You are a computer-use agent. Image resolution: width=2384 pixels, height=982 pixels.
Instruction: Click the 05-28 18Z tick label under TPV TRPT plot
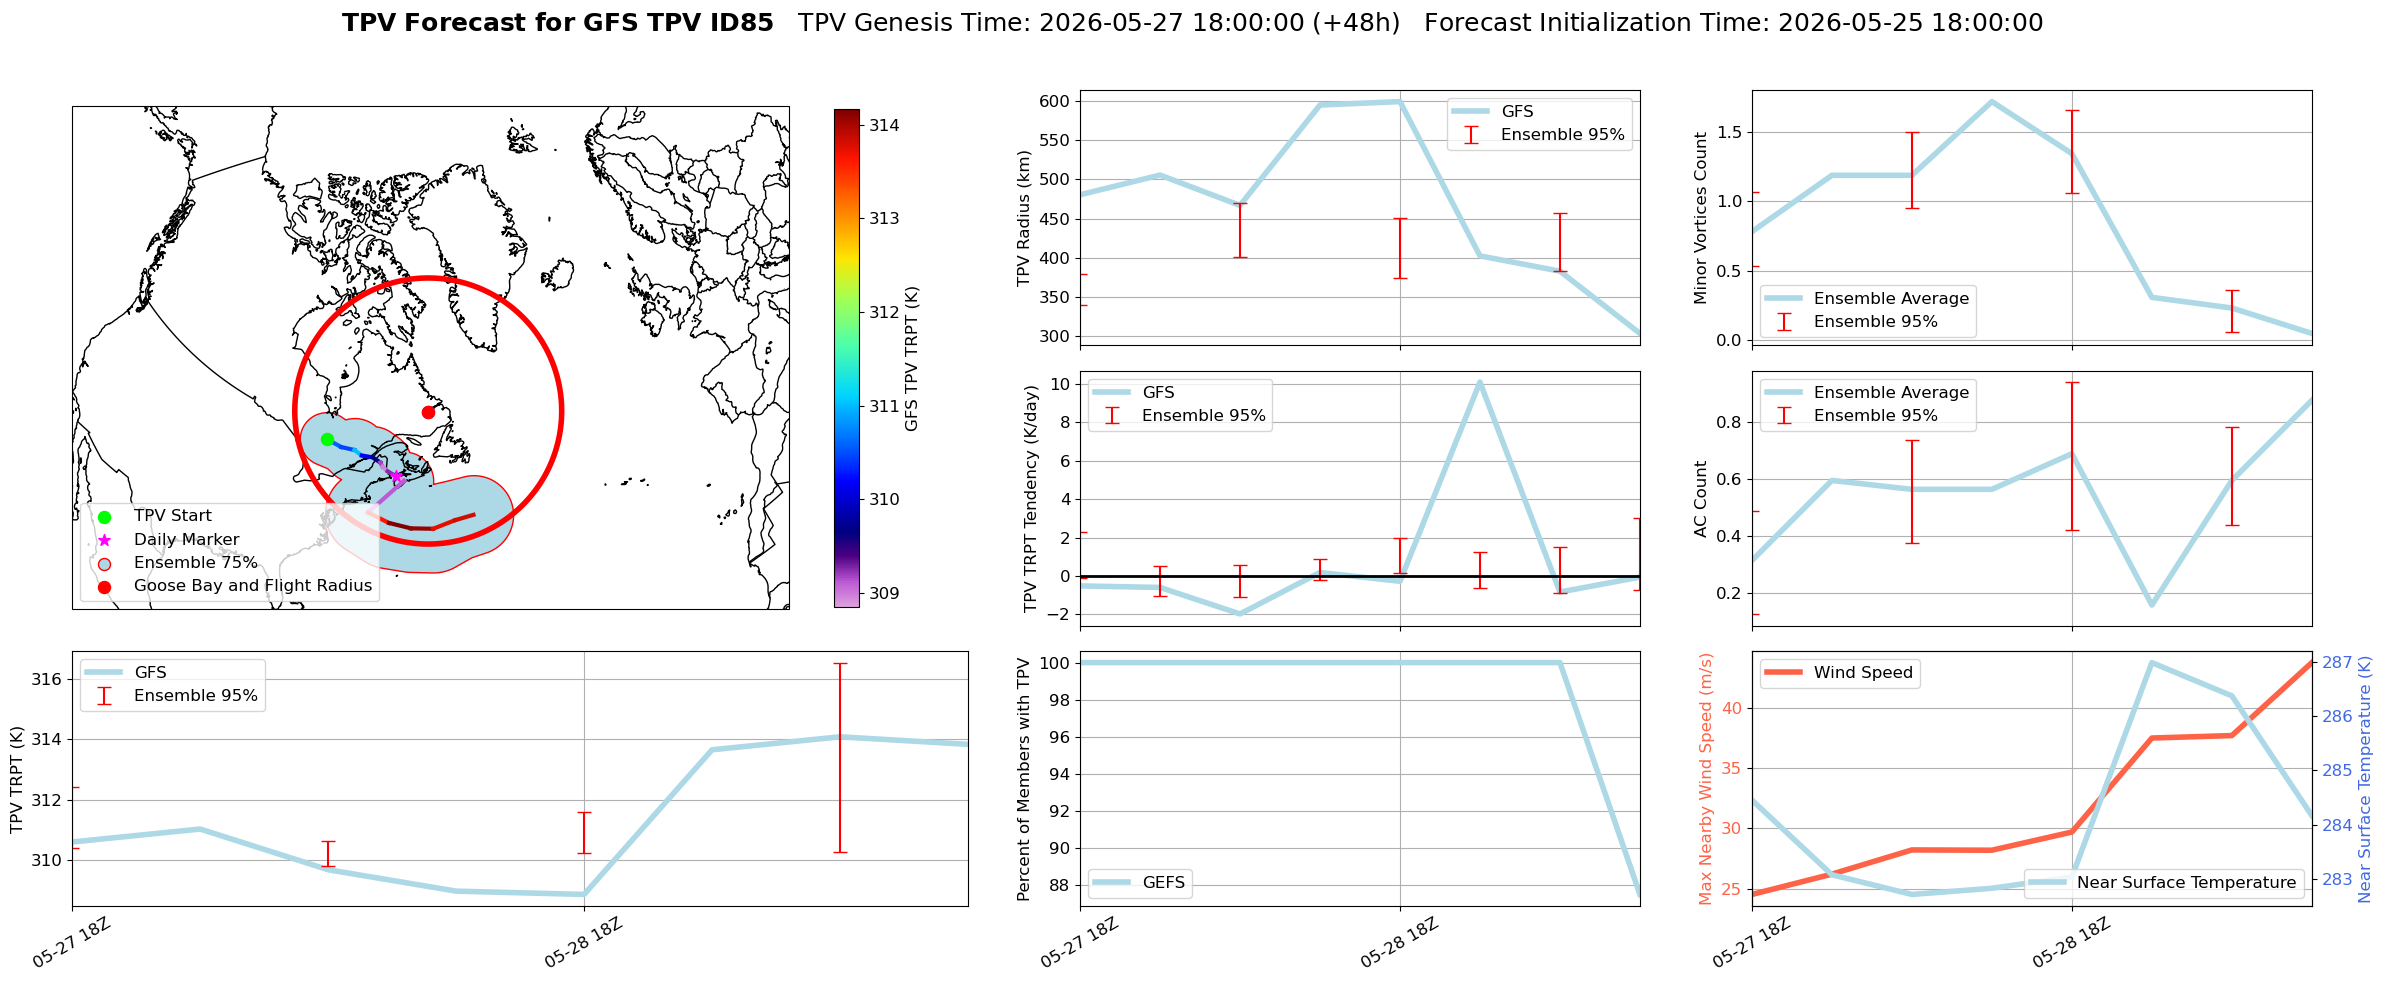coord(583,942)
